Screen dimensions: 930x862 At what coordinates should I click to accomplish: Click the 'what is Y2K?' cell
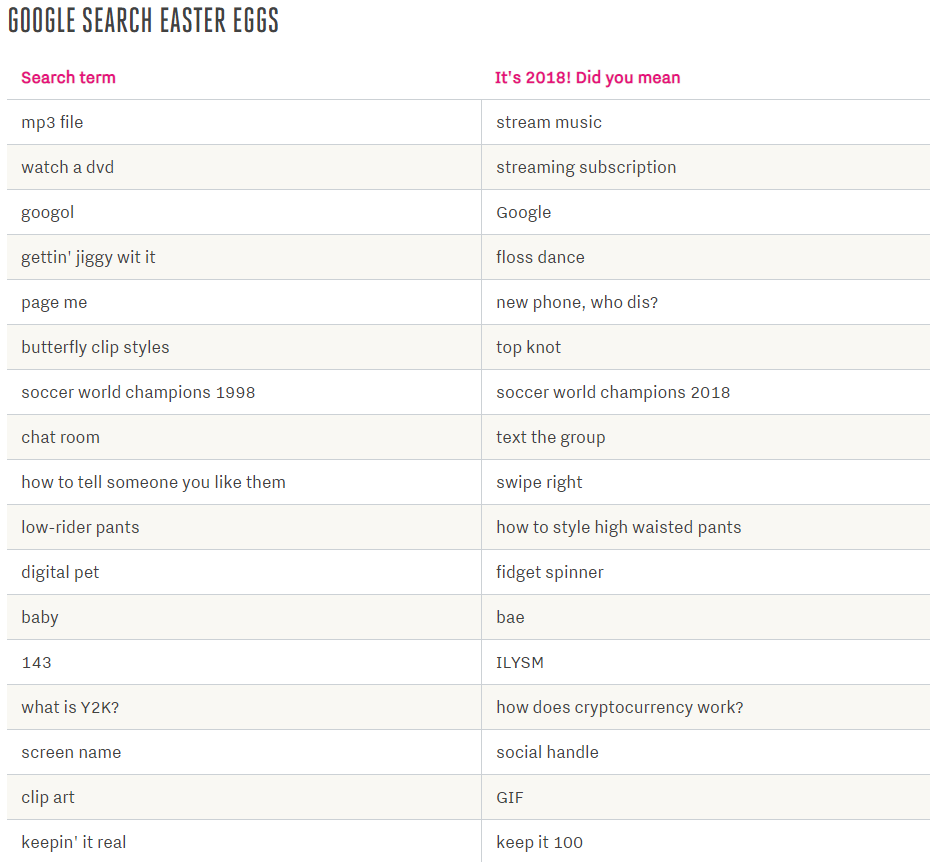[x=70, y=708]
